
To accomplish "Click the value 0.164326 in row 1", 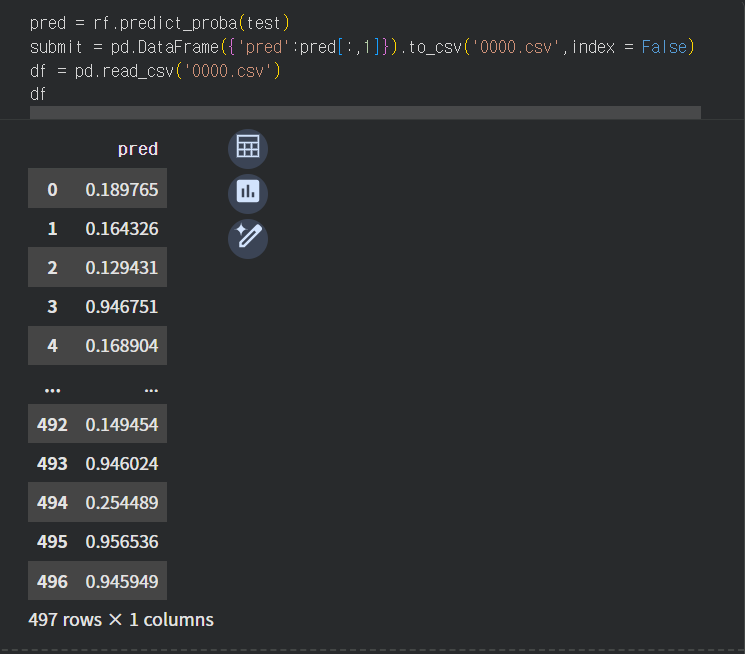I will (x=121, y=229).
